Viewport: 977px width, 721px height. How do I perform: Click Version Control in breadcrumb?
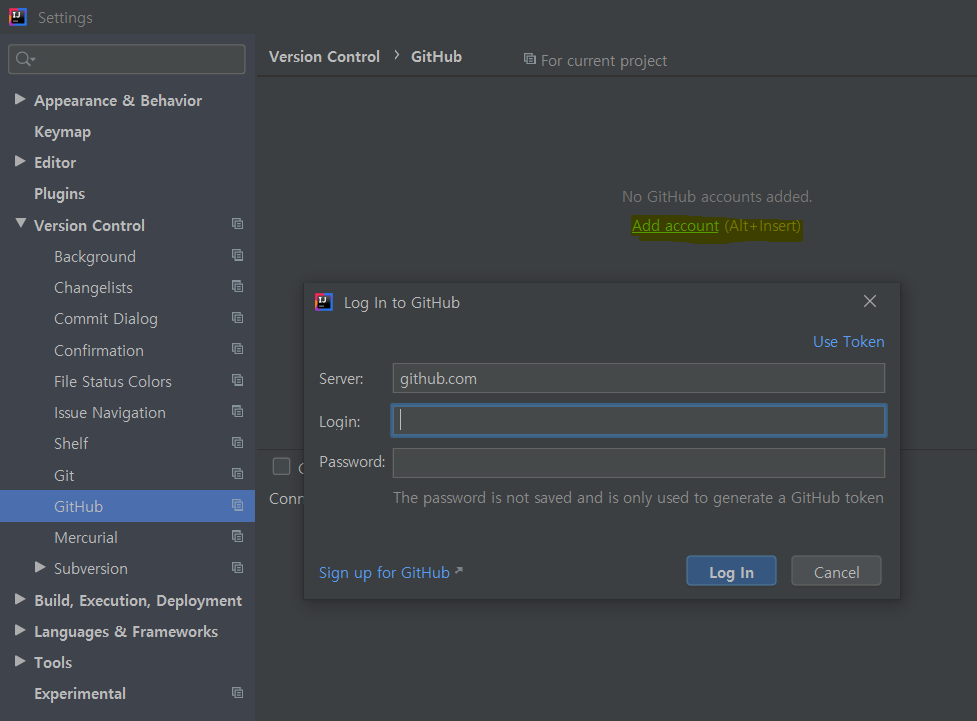[x=324, y=57]
